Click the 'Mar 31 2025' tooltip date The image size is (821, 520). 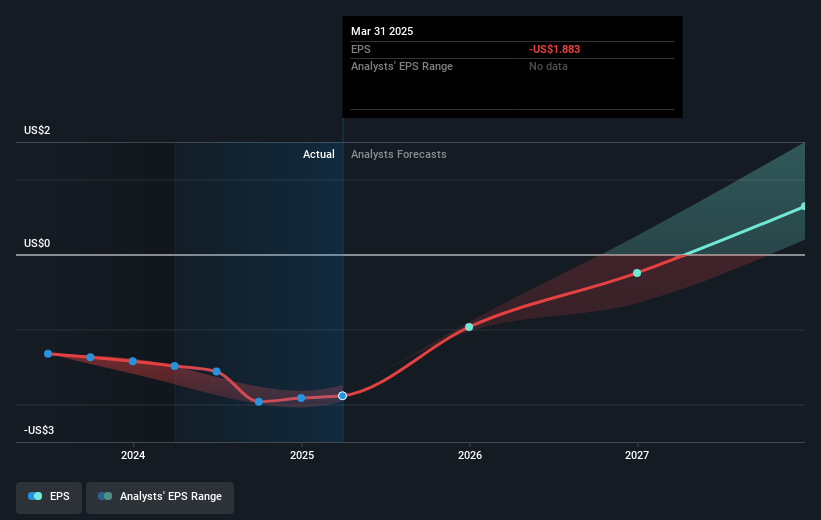tap(382, 31)
